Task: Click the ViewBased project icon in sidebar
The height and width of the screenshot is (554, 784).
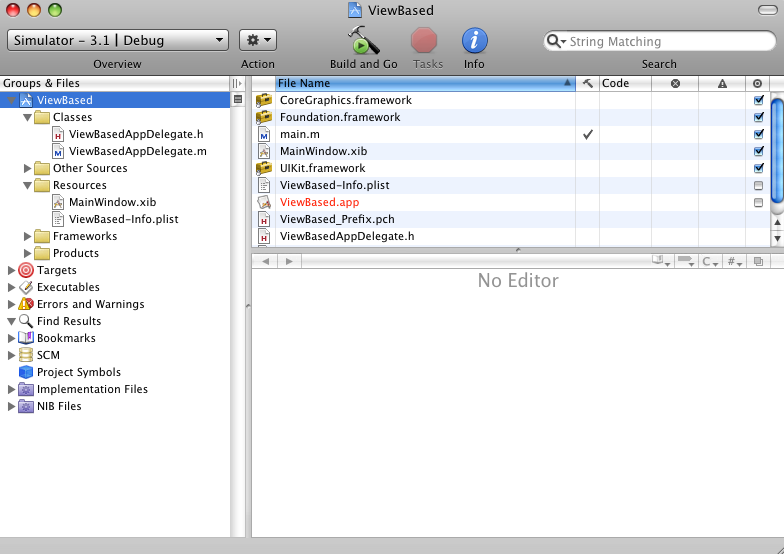Action: click(x=26, y=100)
